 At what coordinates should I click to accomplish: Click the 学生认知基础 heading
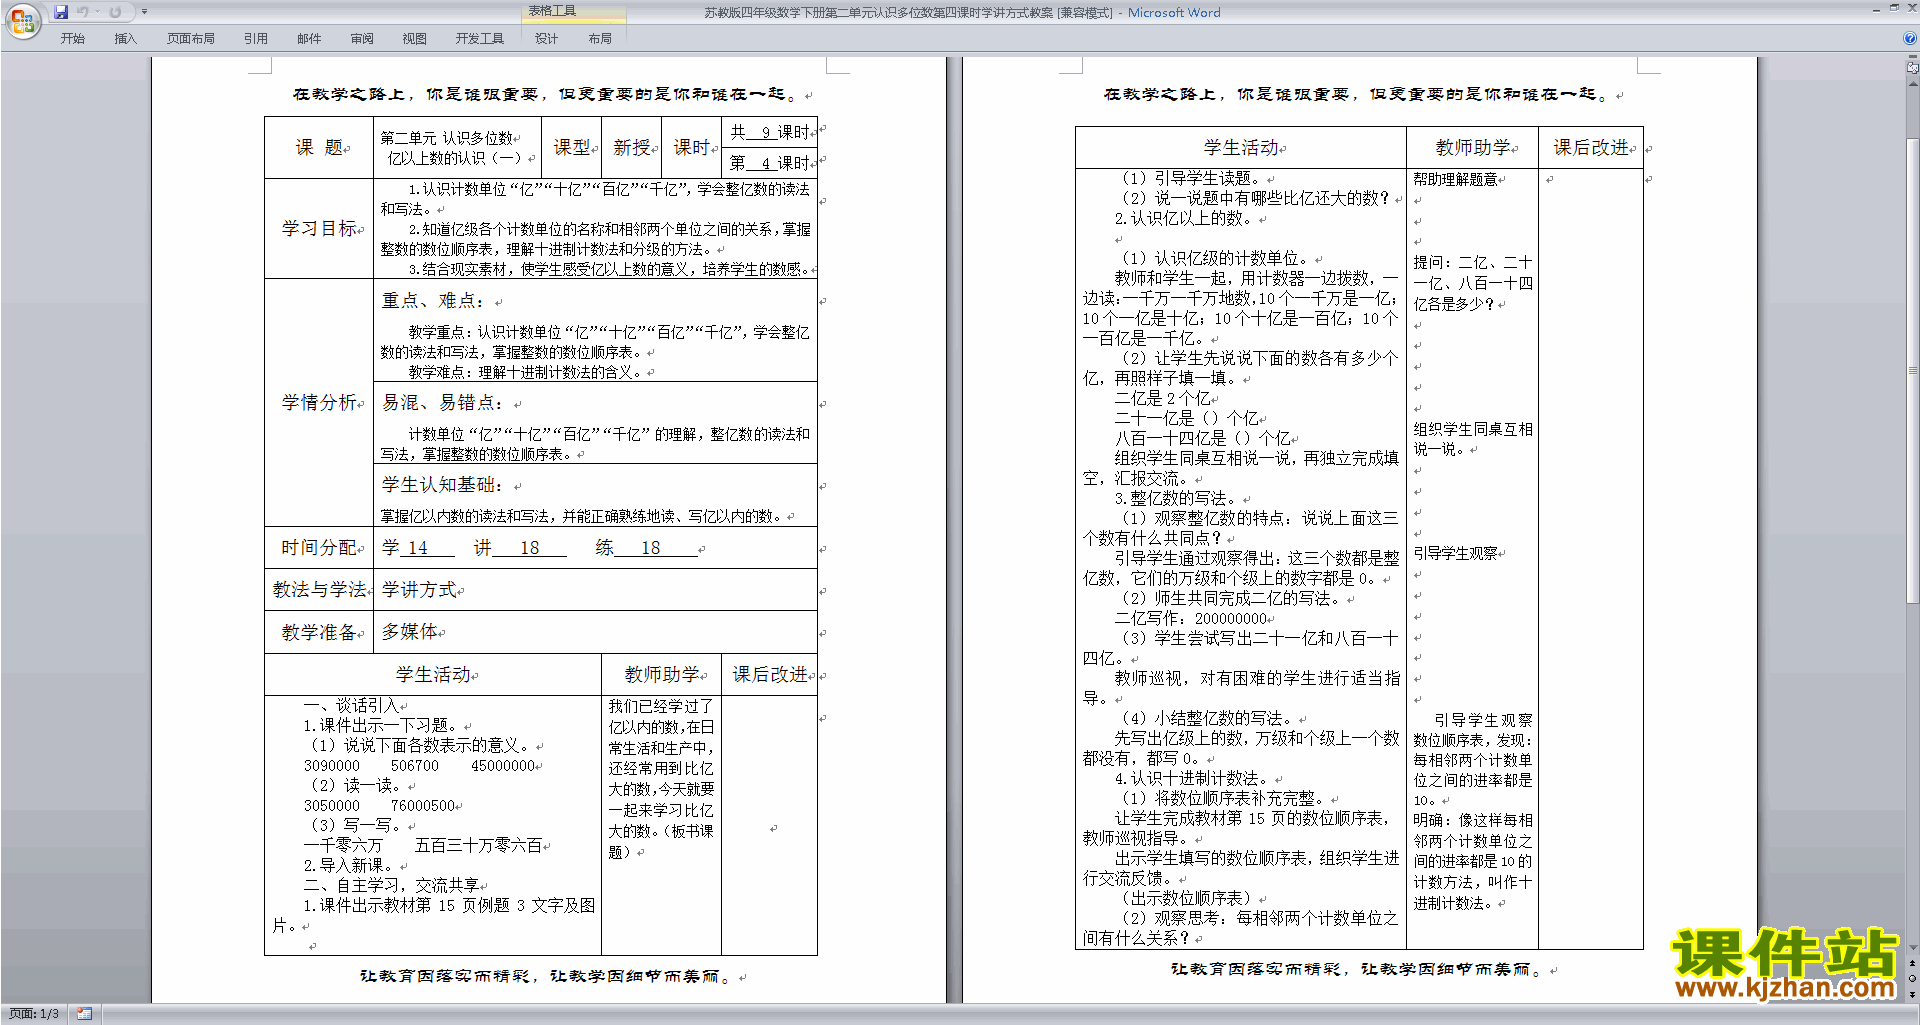(x=442, y=485)
